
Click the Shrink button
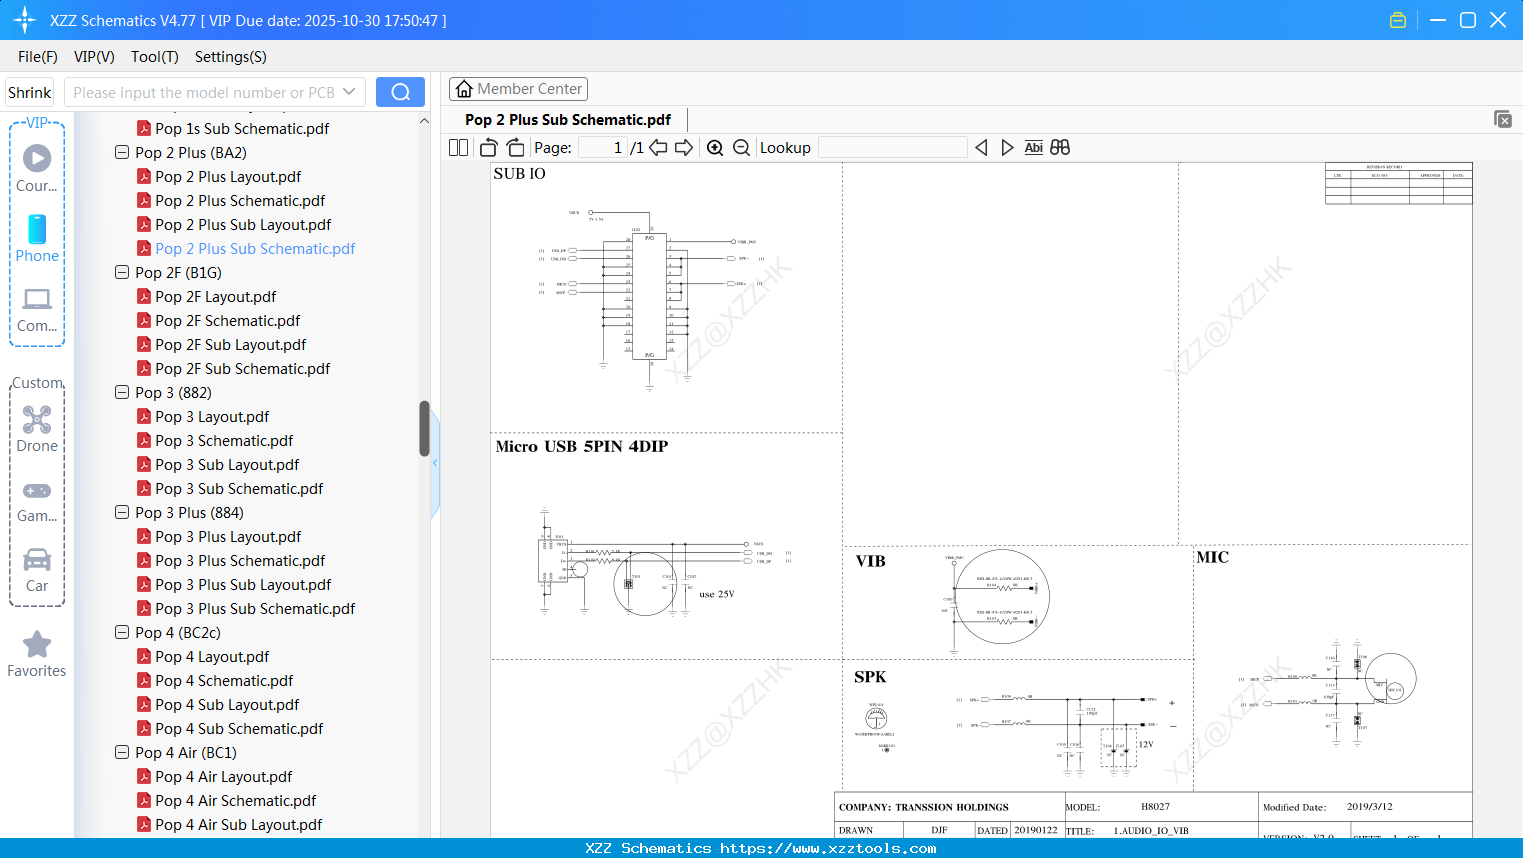click(x=29, y=91)
